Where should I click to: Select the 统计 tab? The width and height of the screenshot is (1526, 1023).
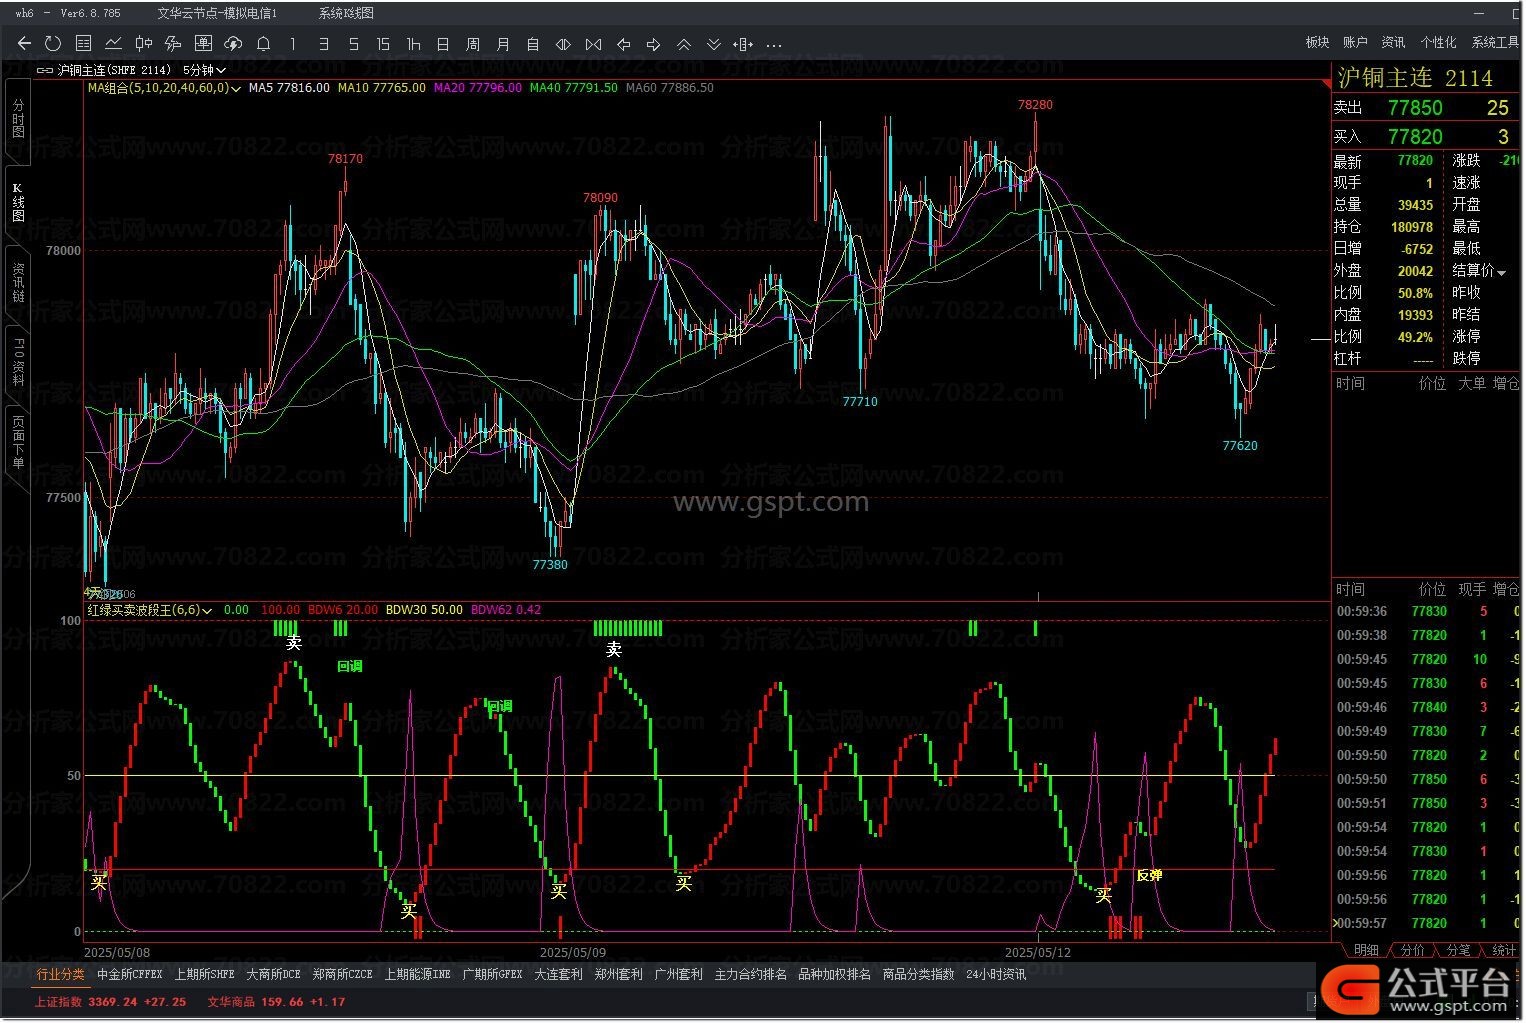[x=1503, y=950]
